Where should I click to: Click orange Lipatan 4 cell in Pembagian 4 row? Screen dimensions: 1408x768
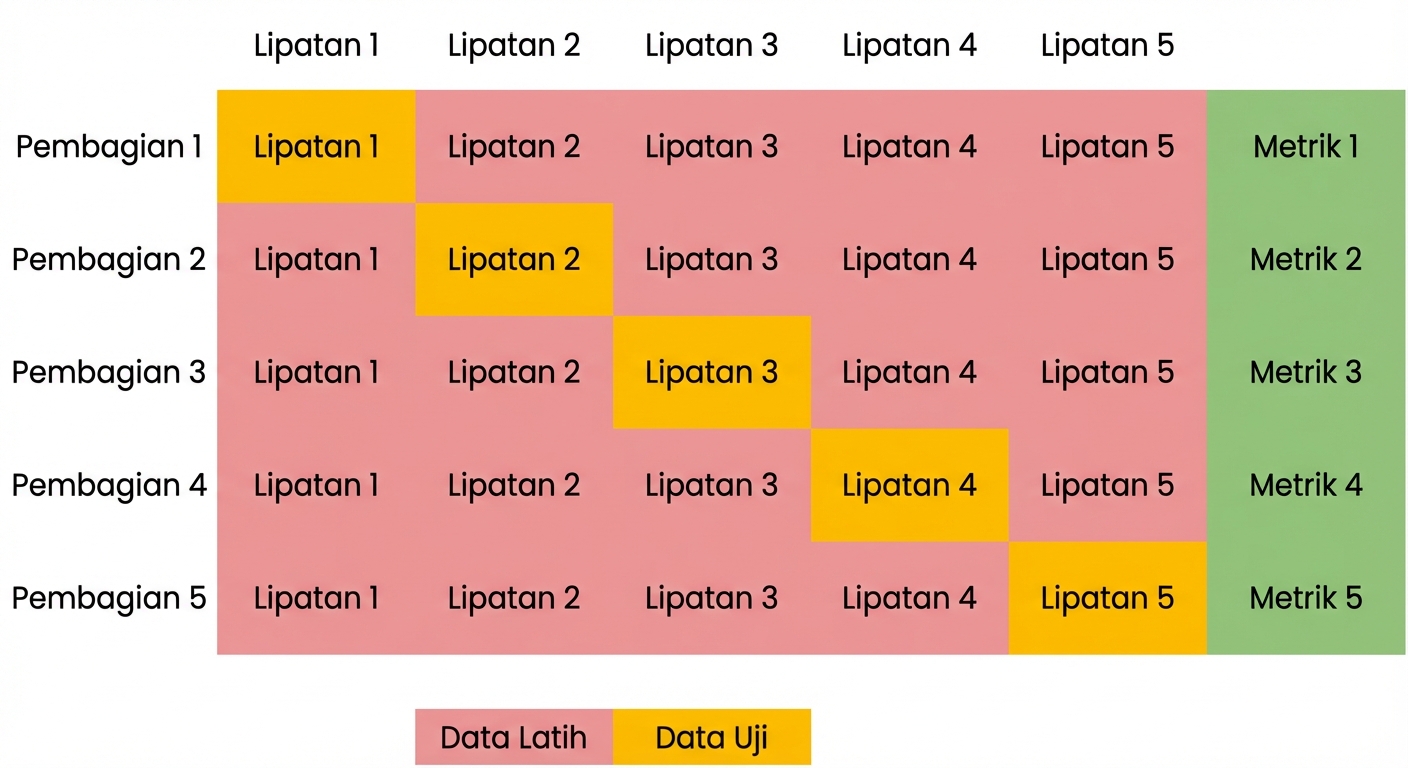click(909, 485)
